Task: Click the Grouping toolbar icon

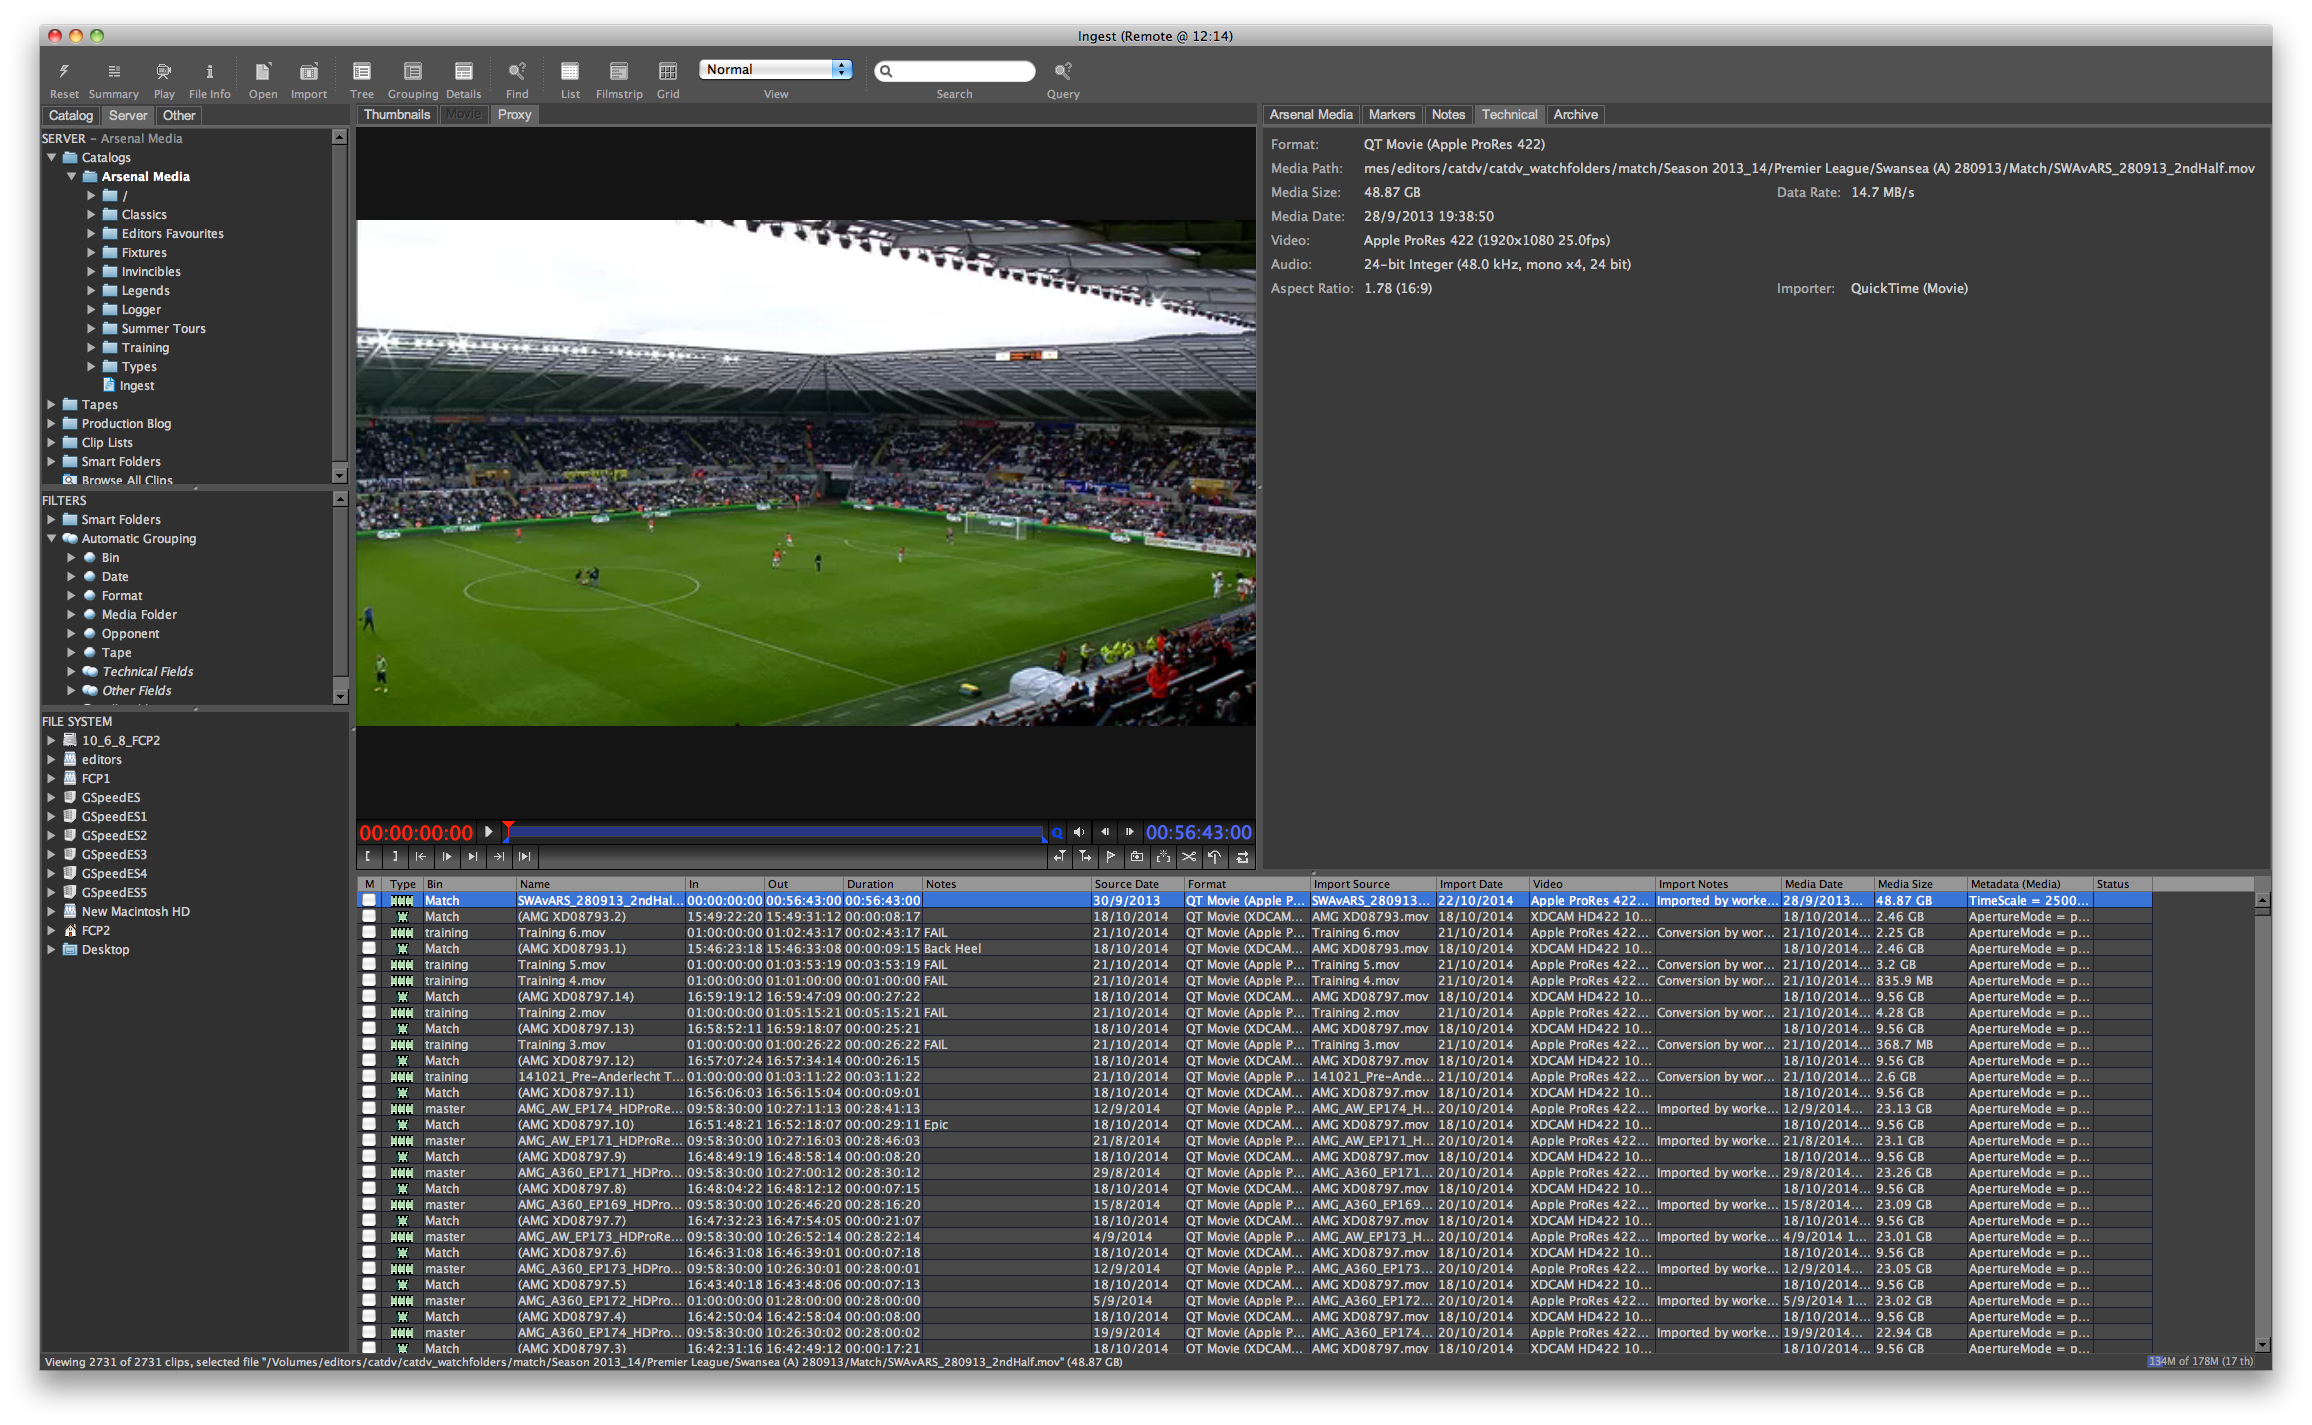Action: 412,71
